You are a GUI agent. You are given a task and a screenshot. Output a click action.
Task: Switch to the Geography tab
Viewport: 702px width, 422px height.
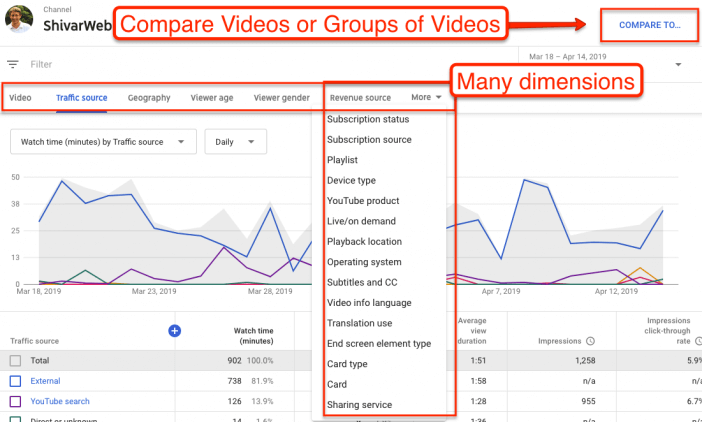click(149, 98)
